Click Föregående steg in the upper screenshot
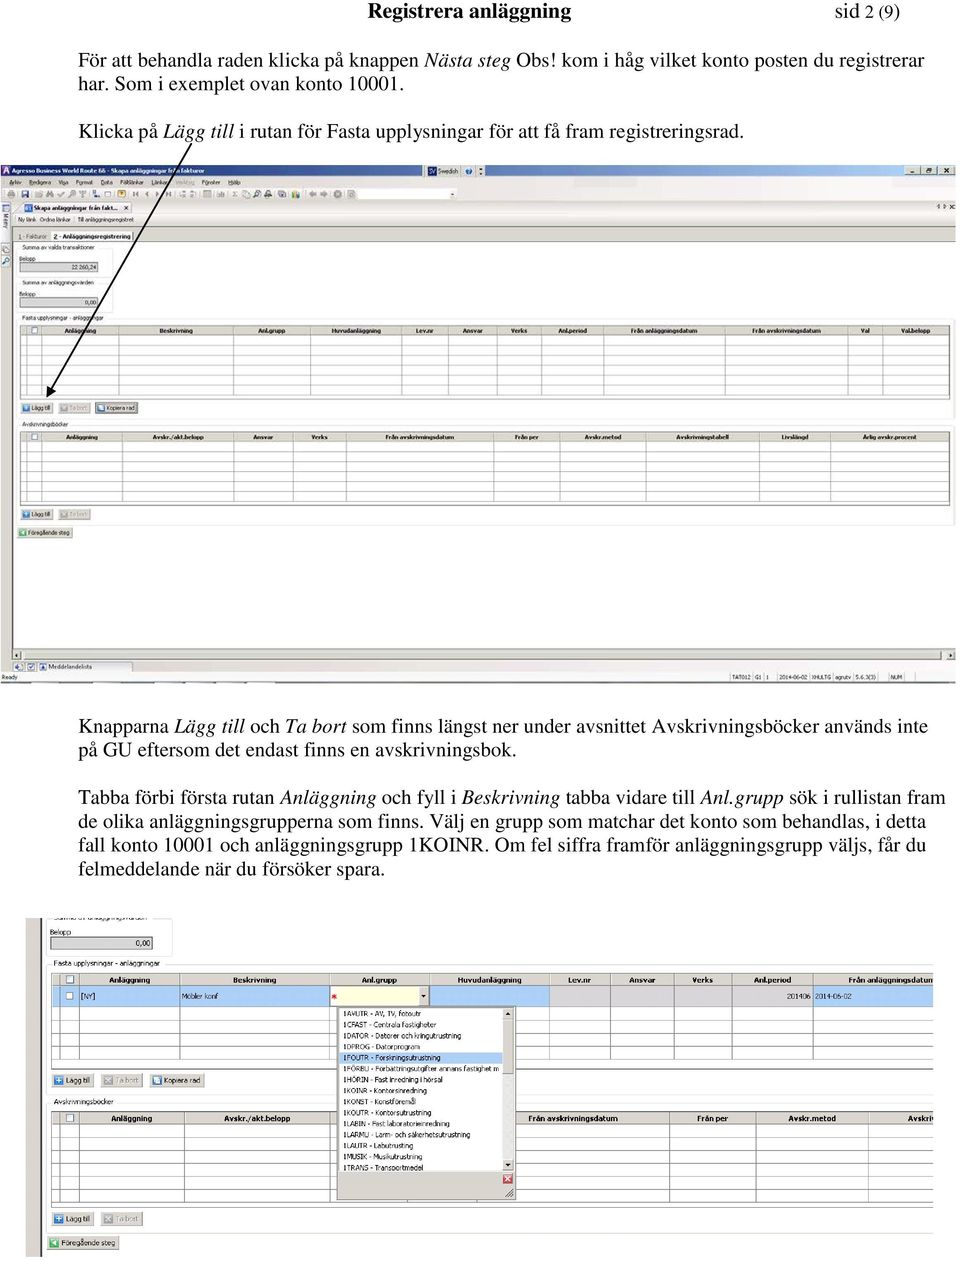Image resolution: width=960 pixels, height=1261 pixels. click(x=45, y=533)
